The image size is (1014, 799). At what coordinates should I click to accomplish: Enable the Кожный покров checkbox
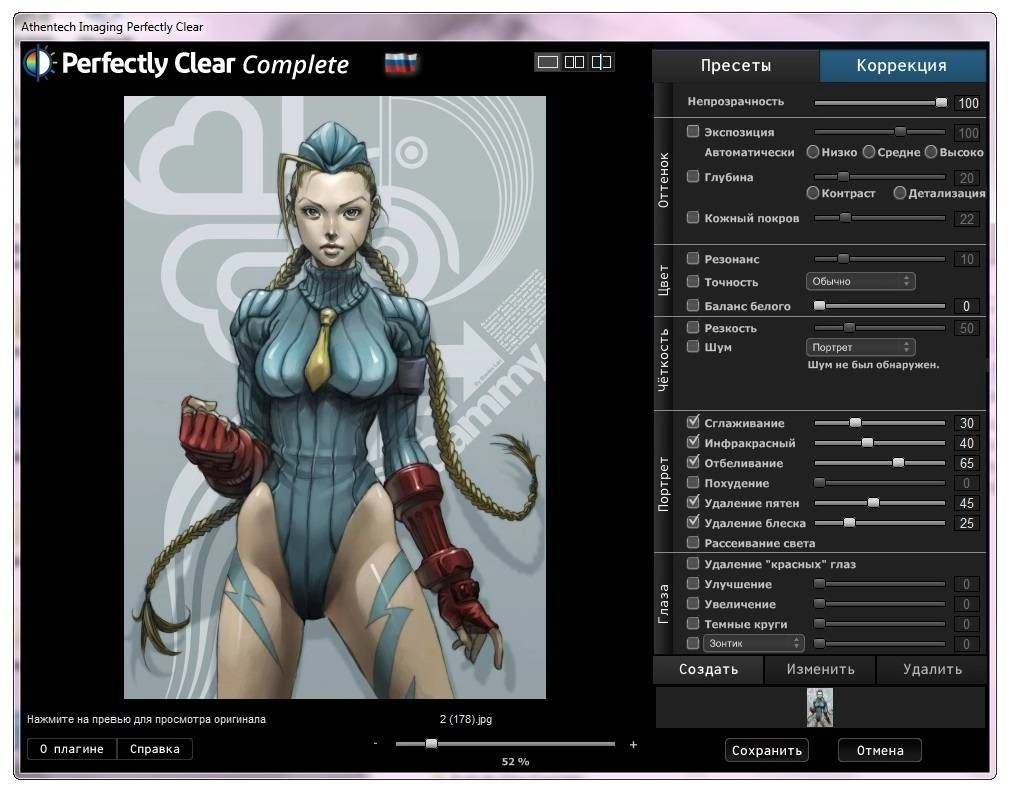pyautogui.click(x=693, y=217)
